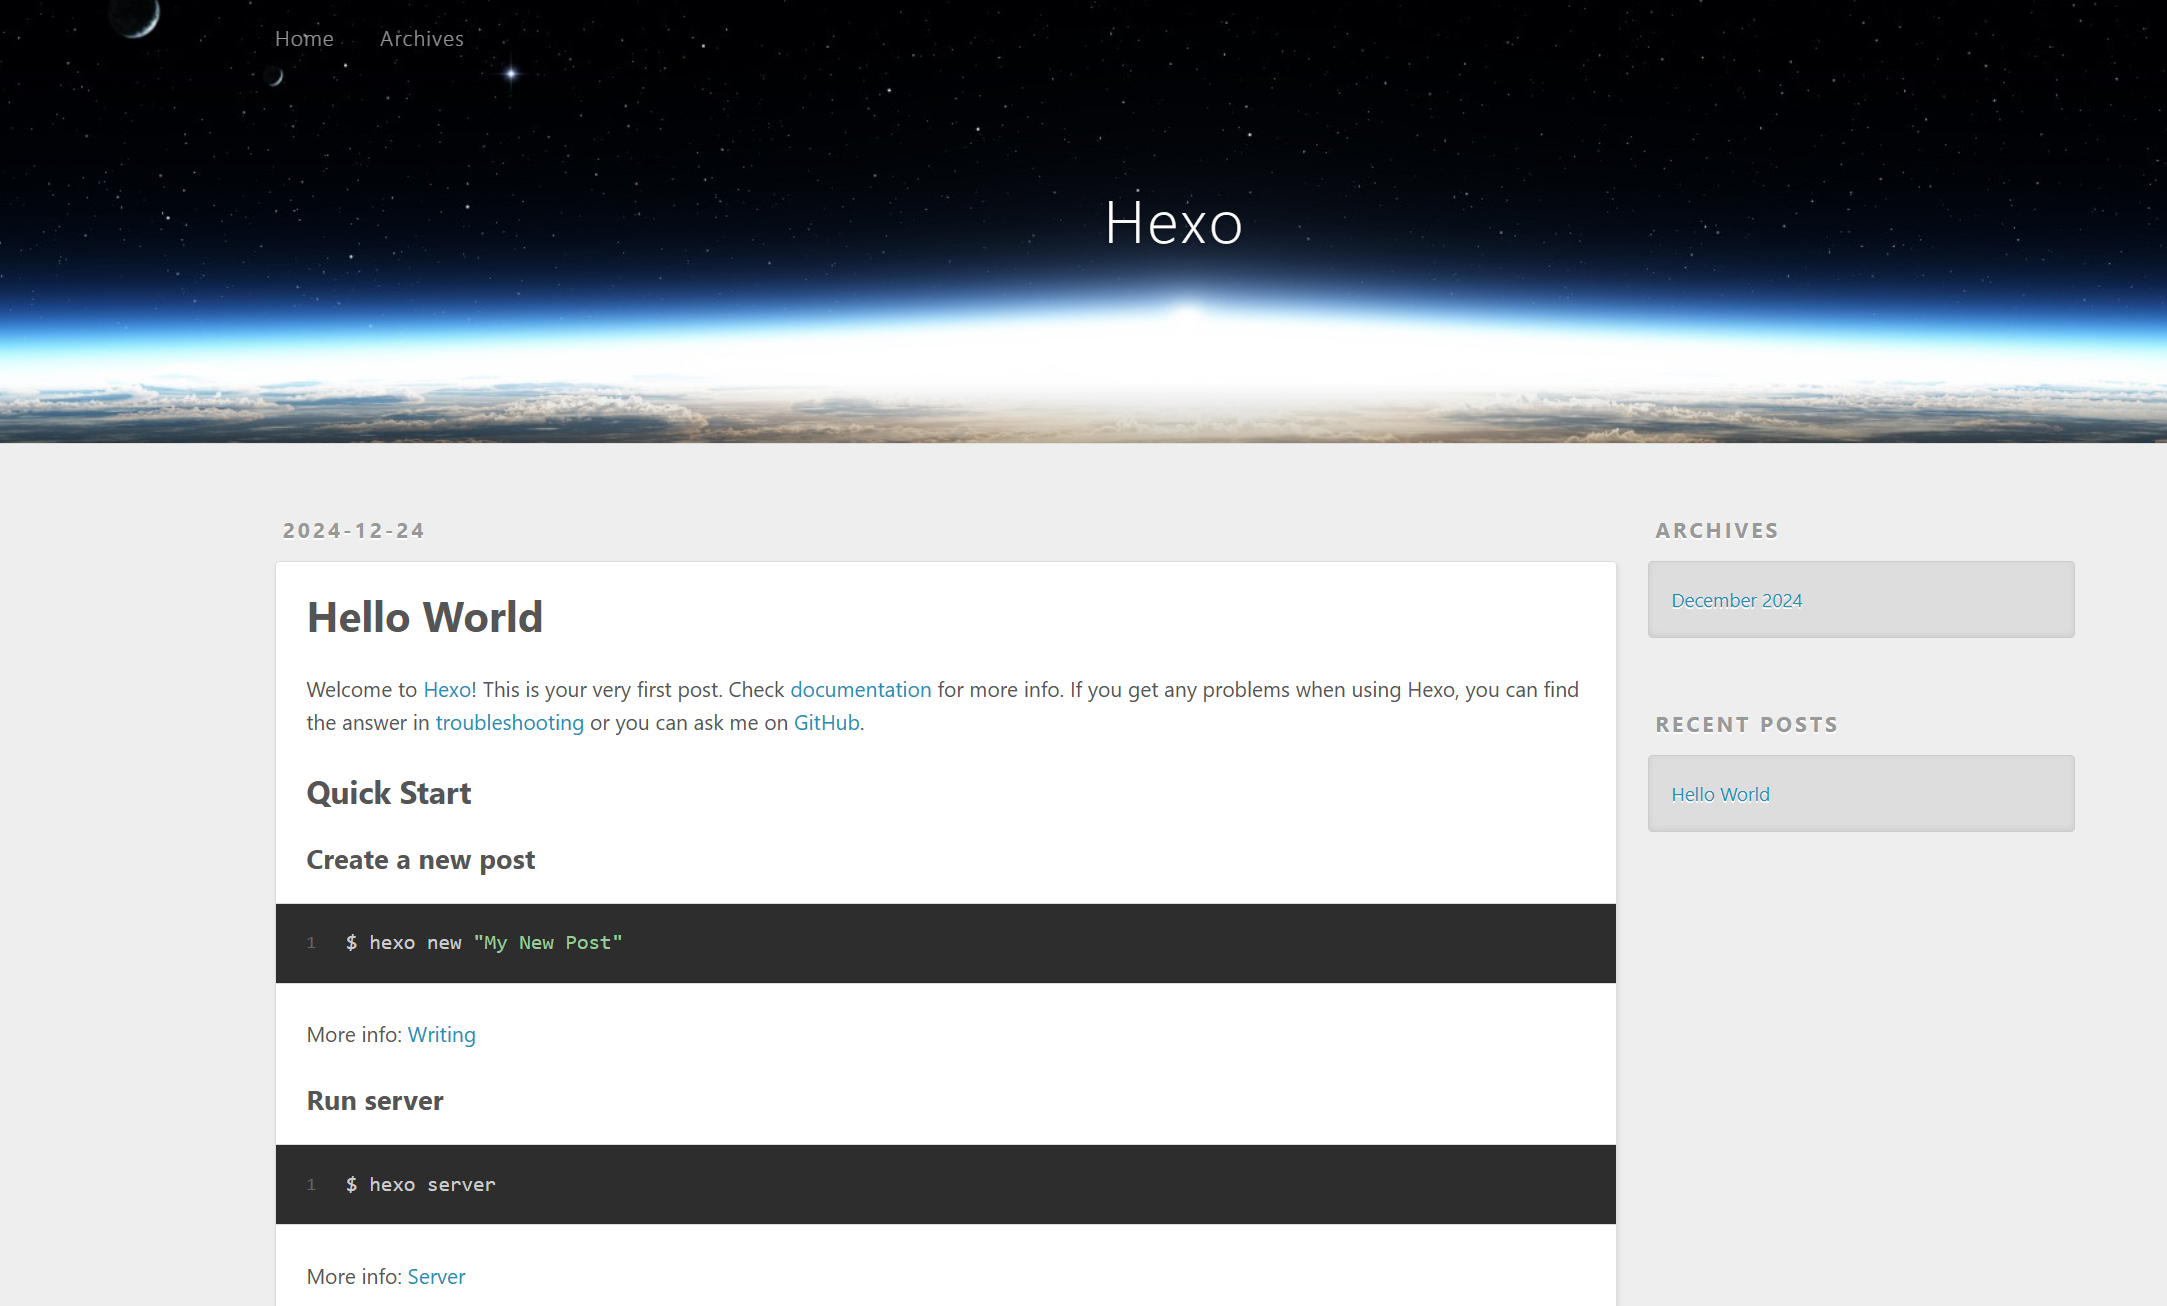Open the 2024-12-24 post date link
The image size is (2167, 1306).
point(353,530)
